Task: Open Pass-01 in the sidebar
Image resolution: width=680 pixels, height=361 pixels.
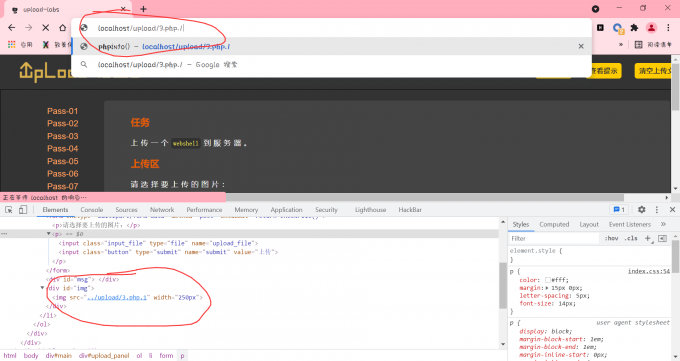Action: [62, 111]
